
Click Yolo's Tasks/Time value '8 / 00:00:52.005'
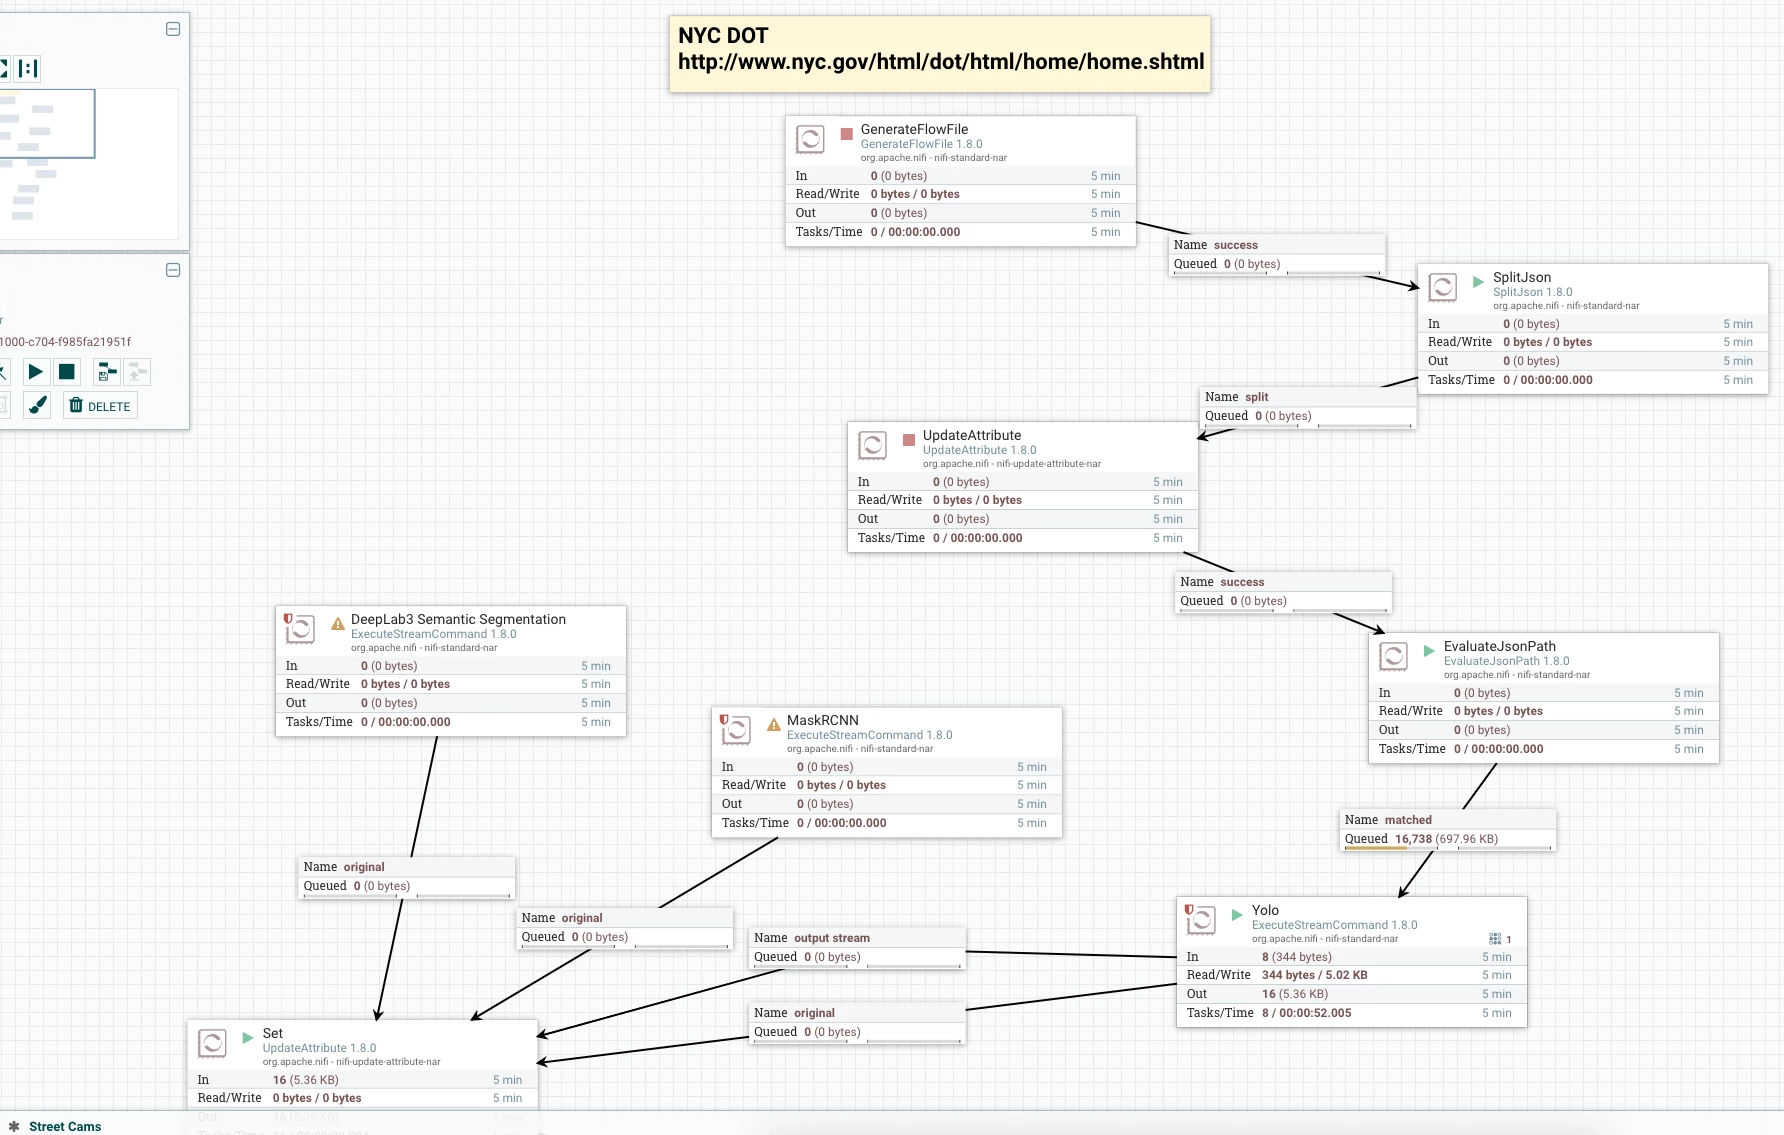(x=1307, y=1013)
